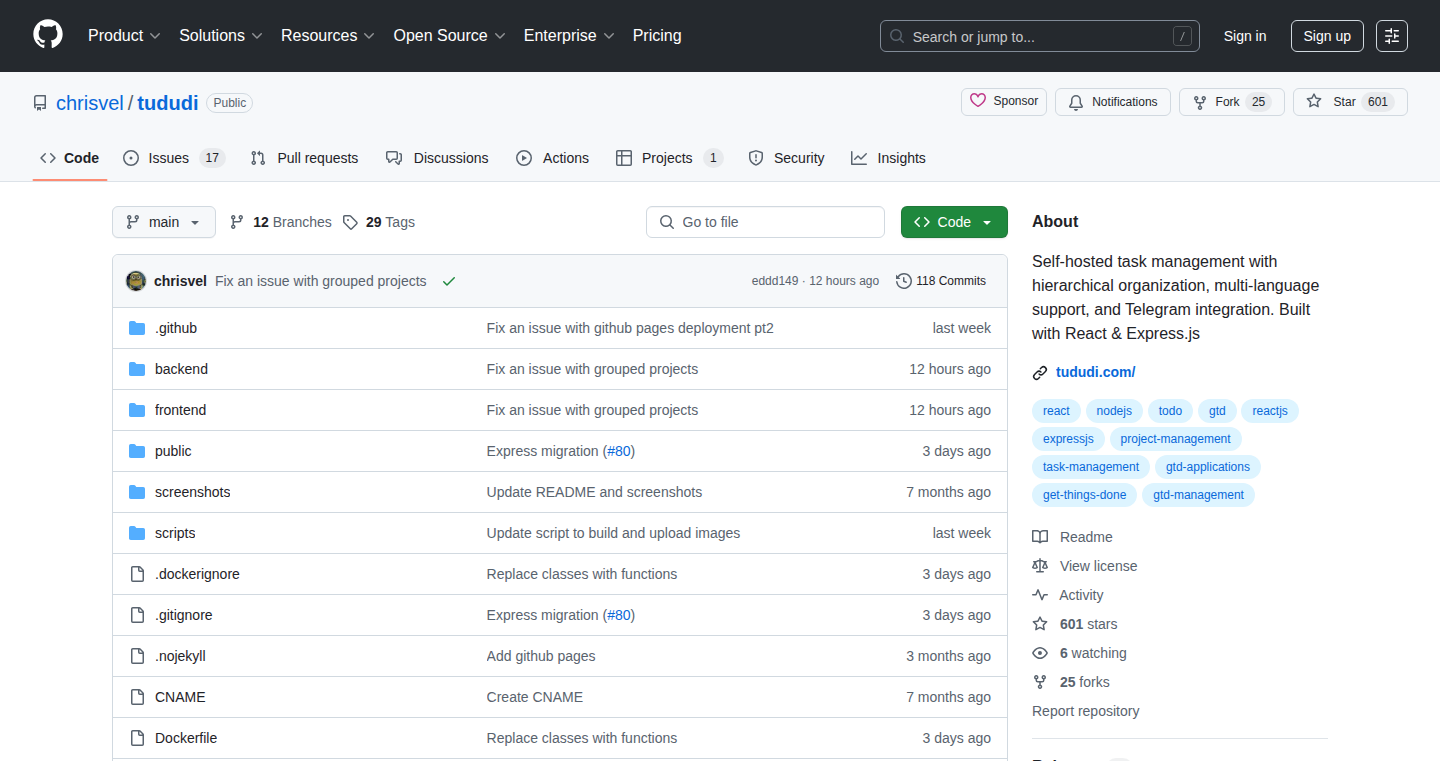Click the green commit status checkmark
The image size is (1440, 761).
(449, 281)
